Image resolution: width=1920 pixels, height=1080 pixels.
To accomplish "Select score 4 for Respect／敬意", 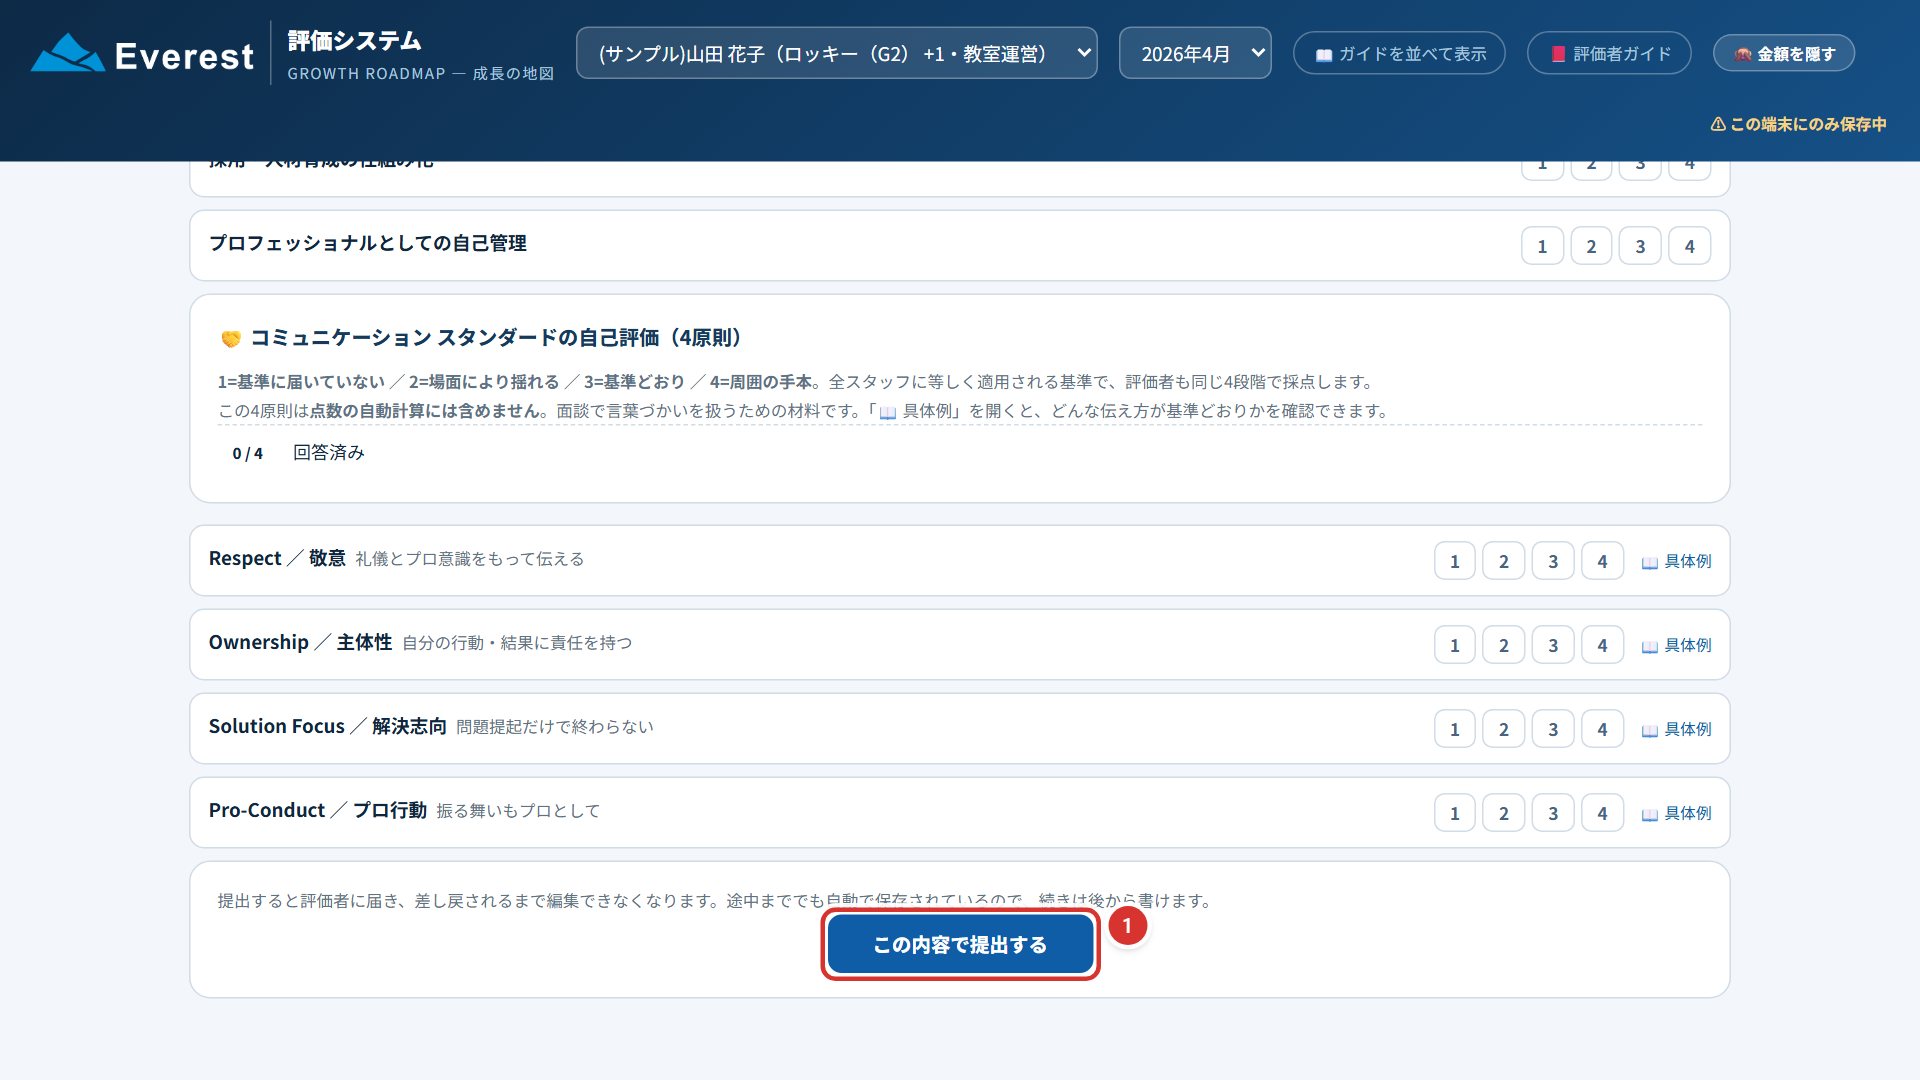I will coord(1603,561).
